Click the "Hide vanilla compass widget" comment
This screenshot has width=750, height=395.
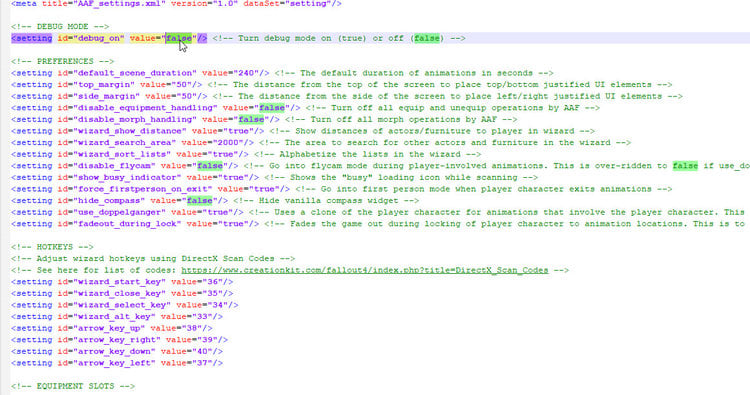tap(326, 200)
